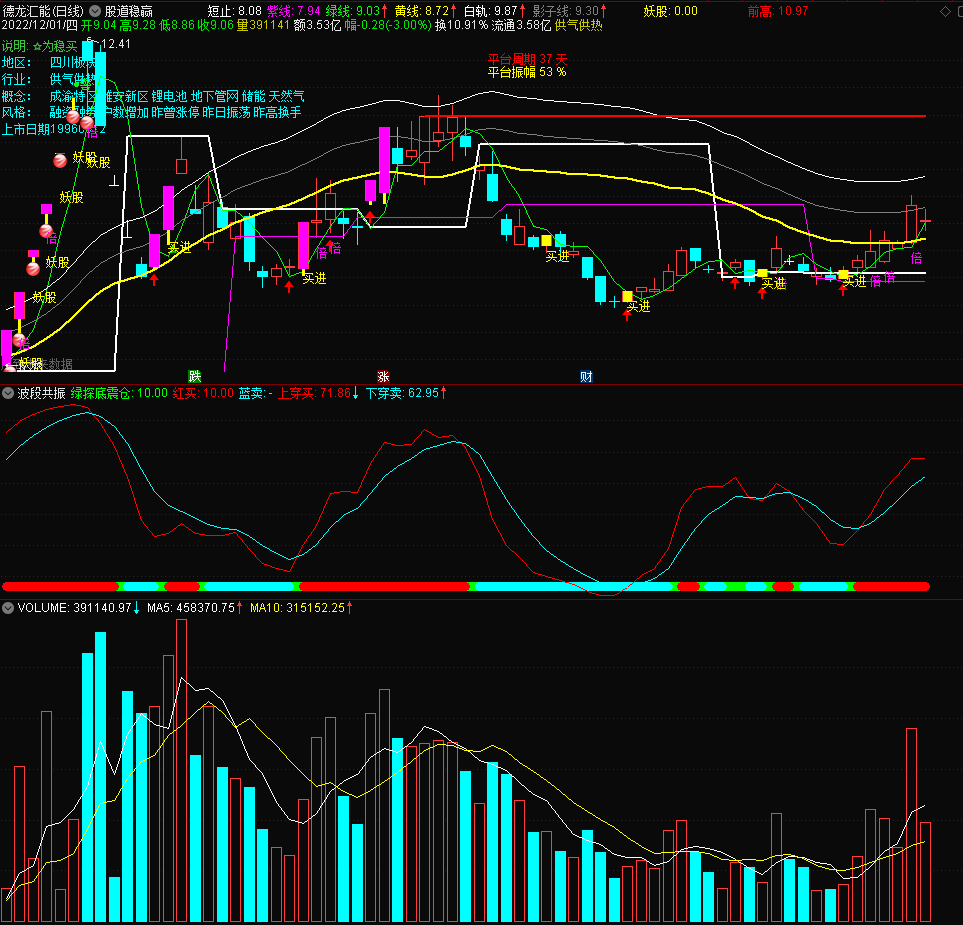963x925 pixels.
Task: Click the 绿探底震仓: 10.00 value
Action: (x=119, y=393)
